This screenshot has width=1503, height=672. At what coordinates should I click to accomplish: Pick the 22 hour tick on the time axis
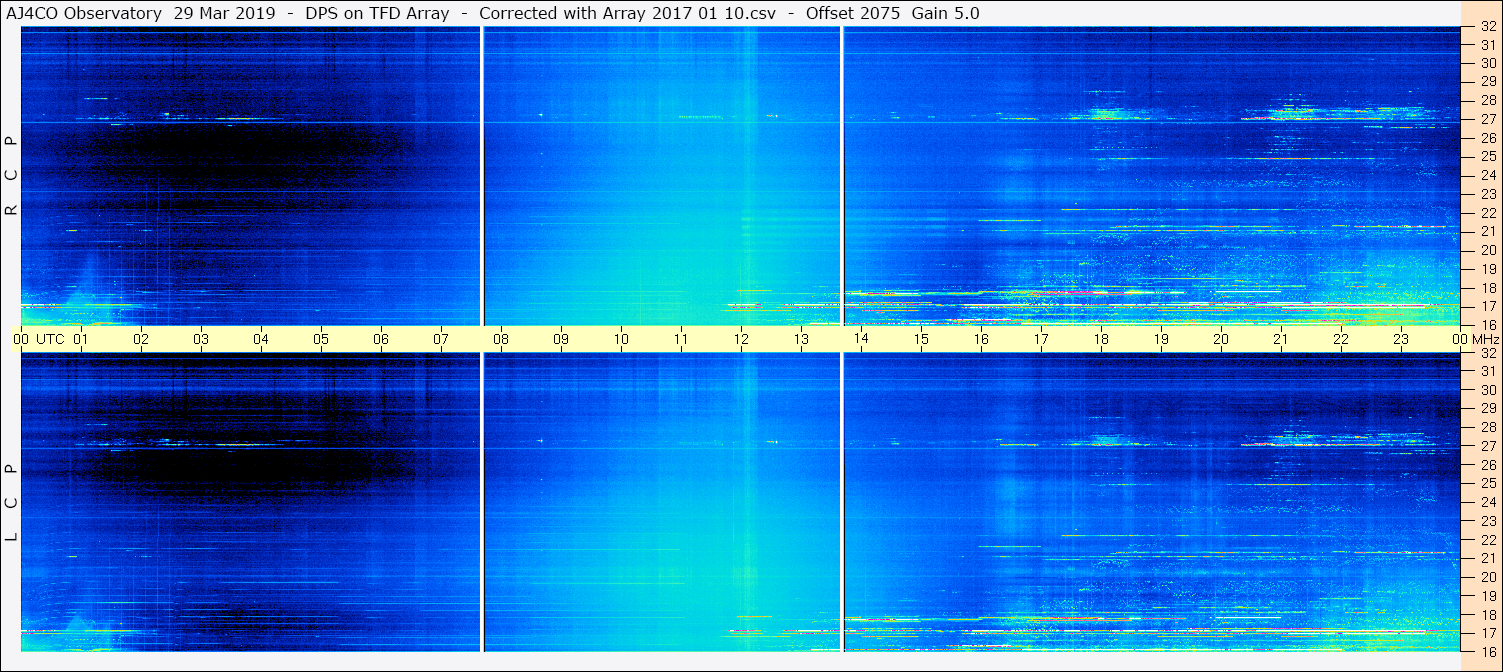1341,339
